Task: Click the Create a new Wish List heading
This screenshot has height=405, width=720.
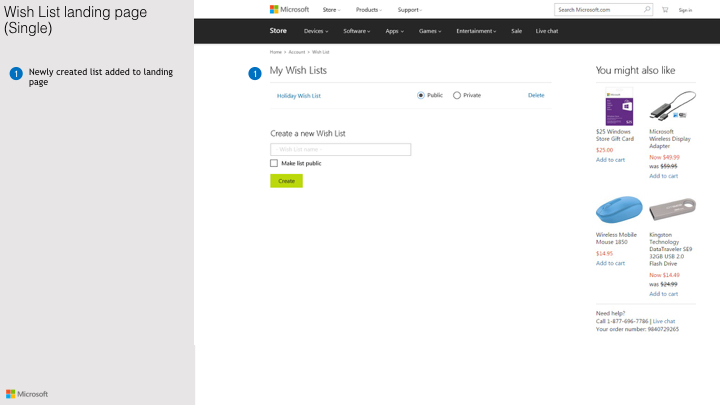Action: coord(308,134)
